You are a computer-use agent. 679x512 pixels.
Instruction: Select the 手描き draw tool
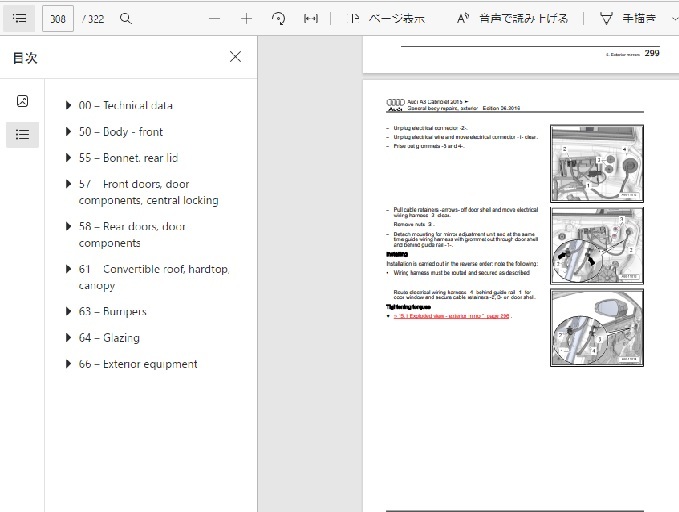(x=628, y=19)
